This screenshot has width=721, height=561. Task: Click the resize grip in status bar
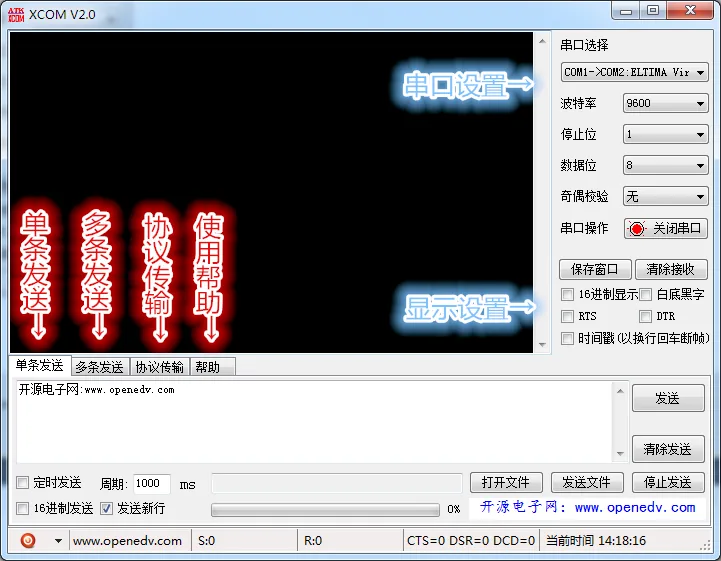[x=705, y=546]
